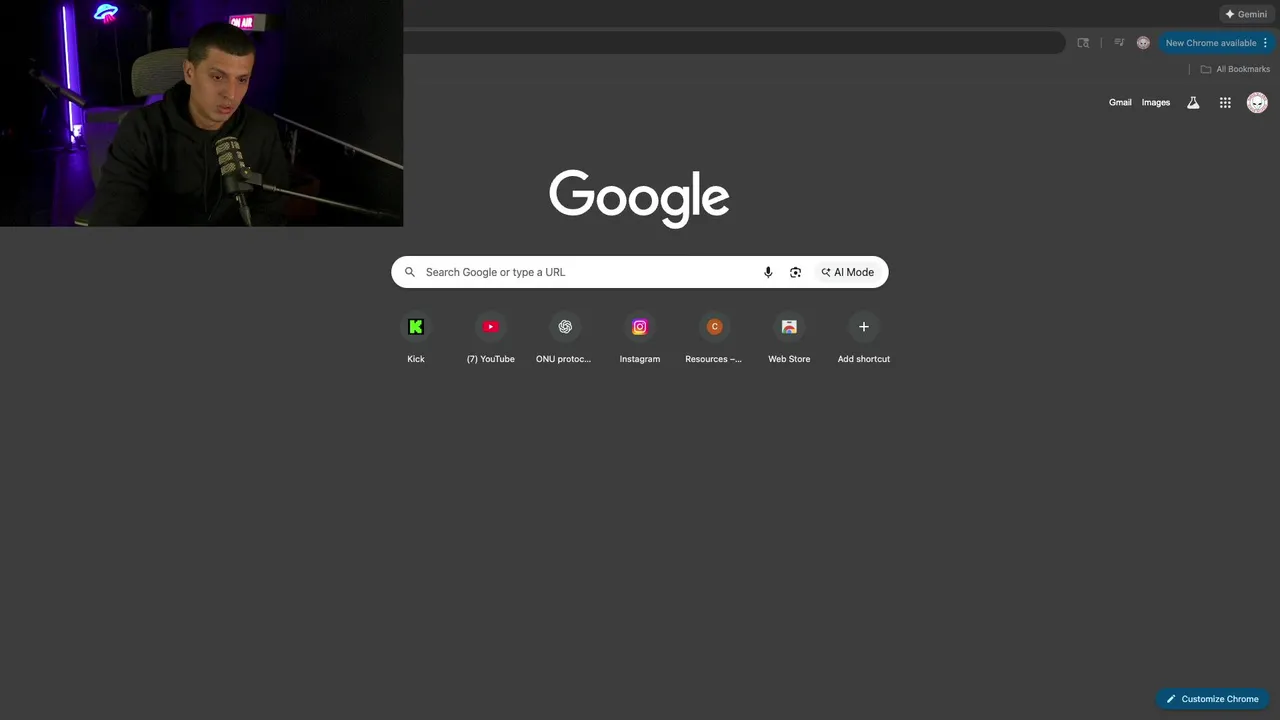Click the Google logo
The height and width of the screenshot is (720, 1280).
tap(639, 198)
